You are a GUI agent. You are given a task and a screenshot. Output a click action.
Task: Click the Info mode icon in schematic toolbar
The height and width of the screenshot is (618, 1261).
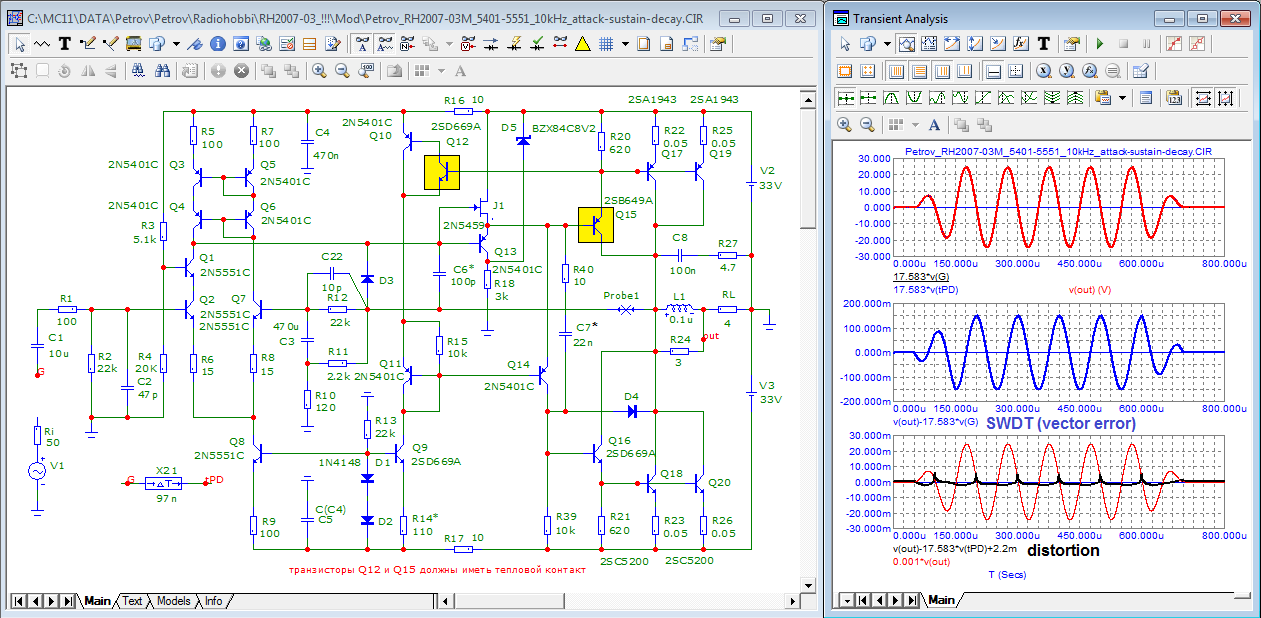coord(218,44)
